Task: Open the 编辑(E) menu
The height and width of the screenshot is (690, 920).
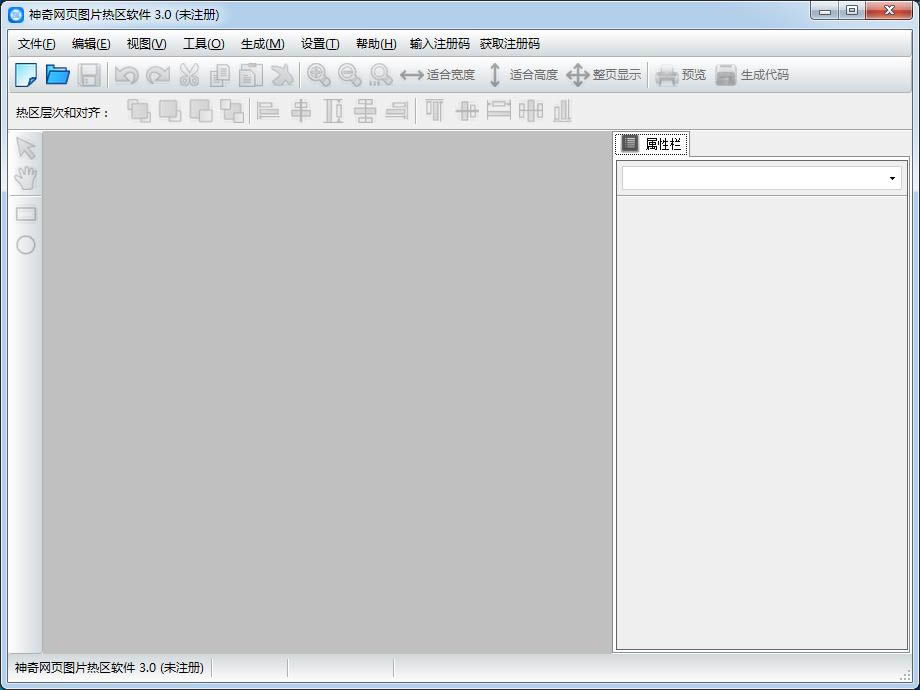Action: (91, 44)
